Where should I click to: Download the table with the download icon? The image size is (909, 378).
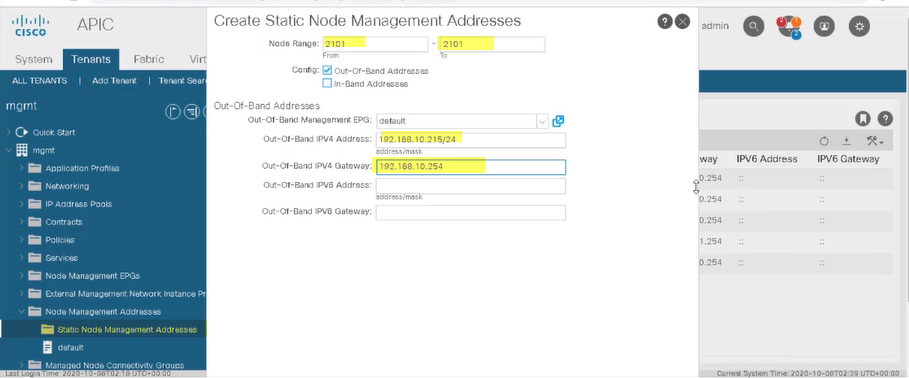tap(846, 141)
